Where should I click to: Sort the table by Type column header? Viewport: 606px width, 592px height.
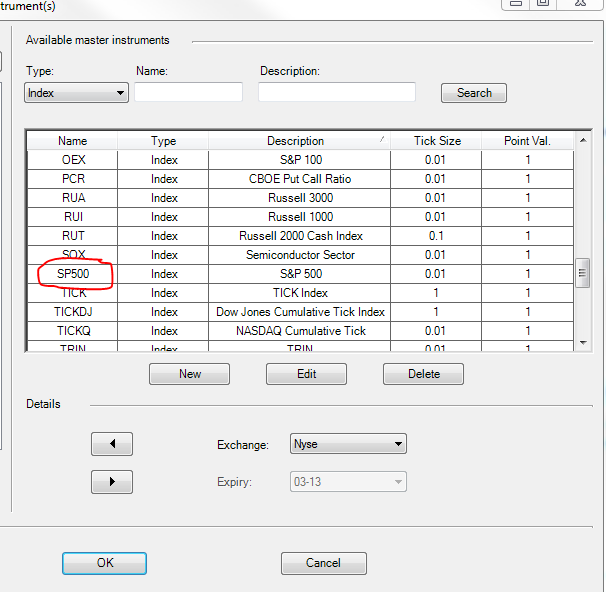point(163,141)
